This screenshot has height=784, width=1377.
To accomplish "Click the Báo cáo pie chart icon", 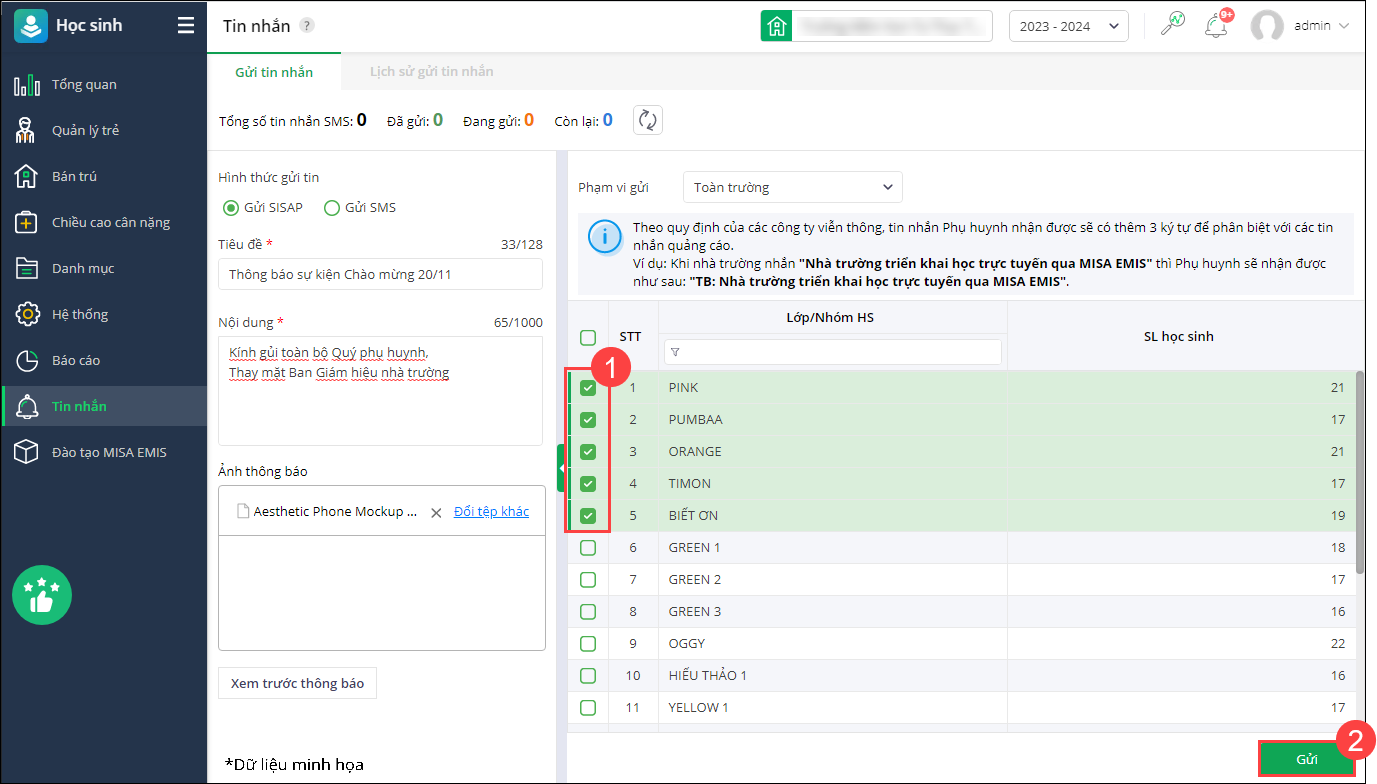I will click(x=27, y=360).
